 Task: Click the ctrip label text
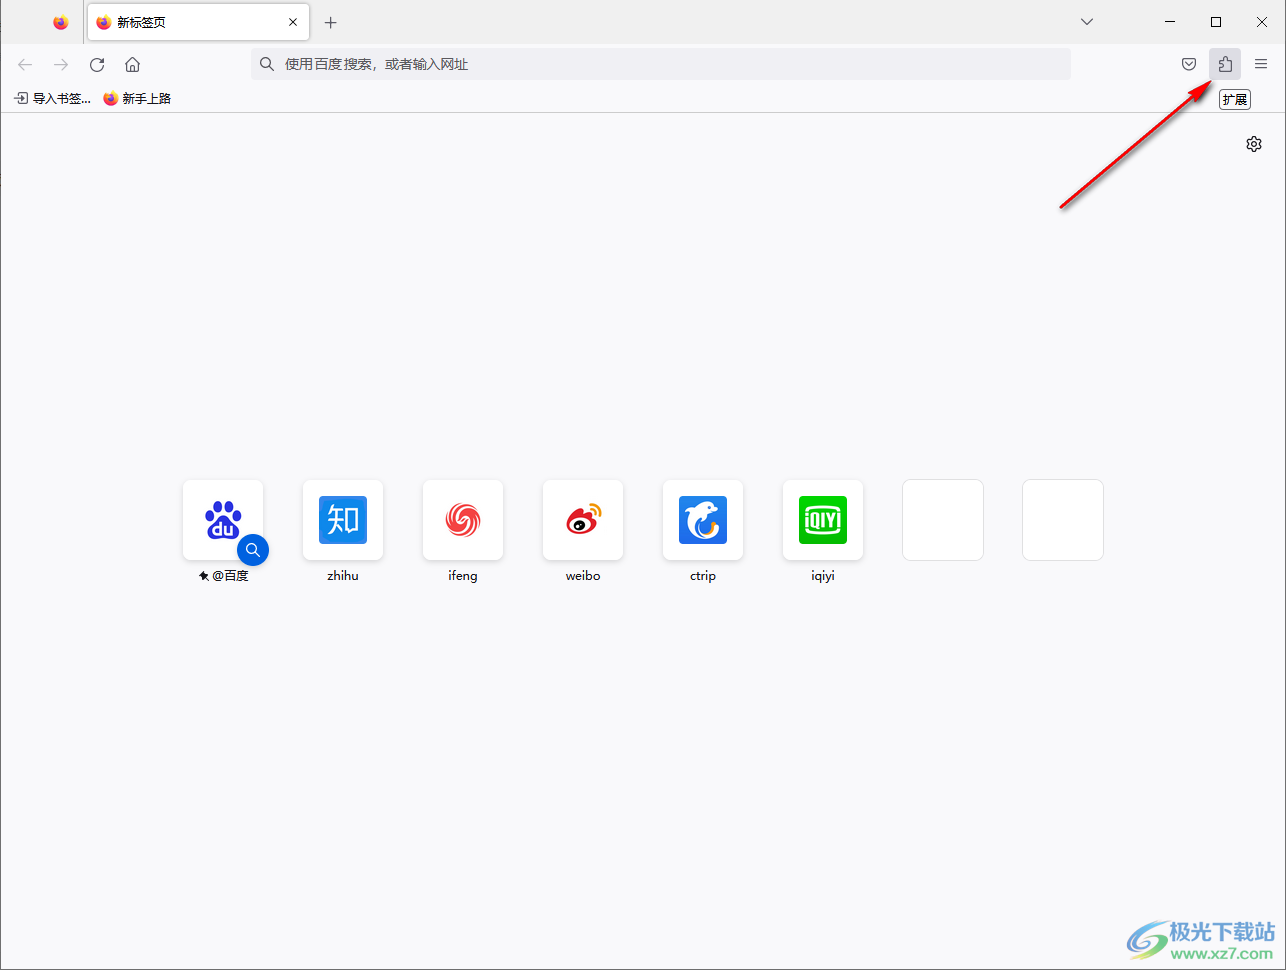(x=703, y=576)
